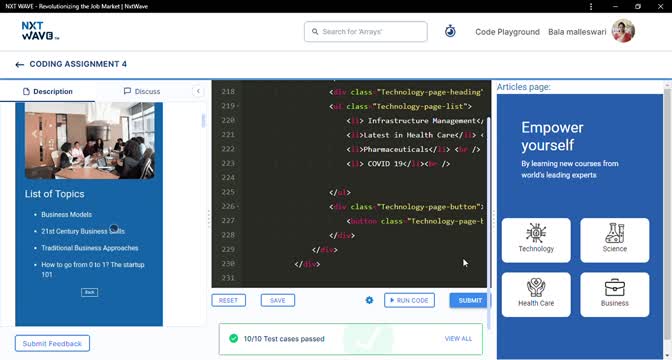672x360 pixels.
Task: Click Bala malleswari profile avatar
Action: (623, 31)
